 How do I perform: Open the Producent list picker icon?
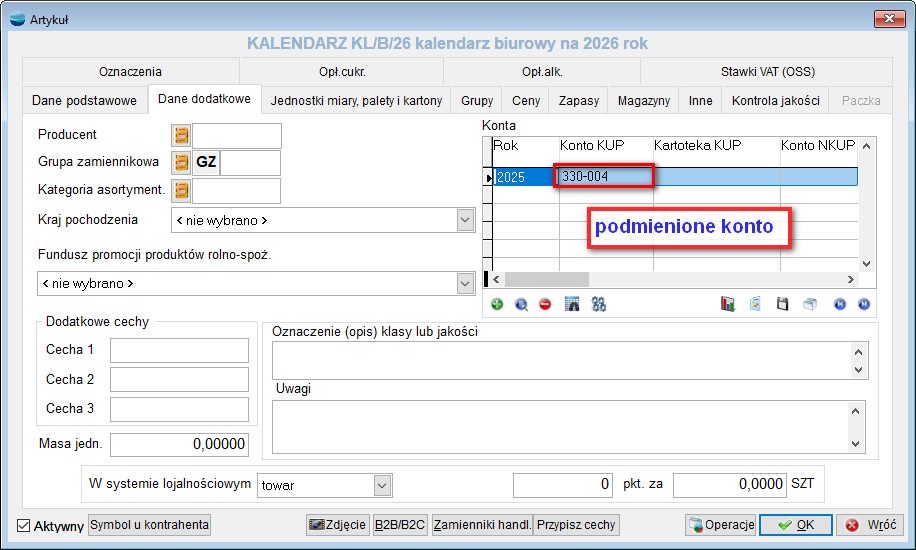[x=181, y=135]
